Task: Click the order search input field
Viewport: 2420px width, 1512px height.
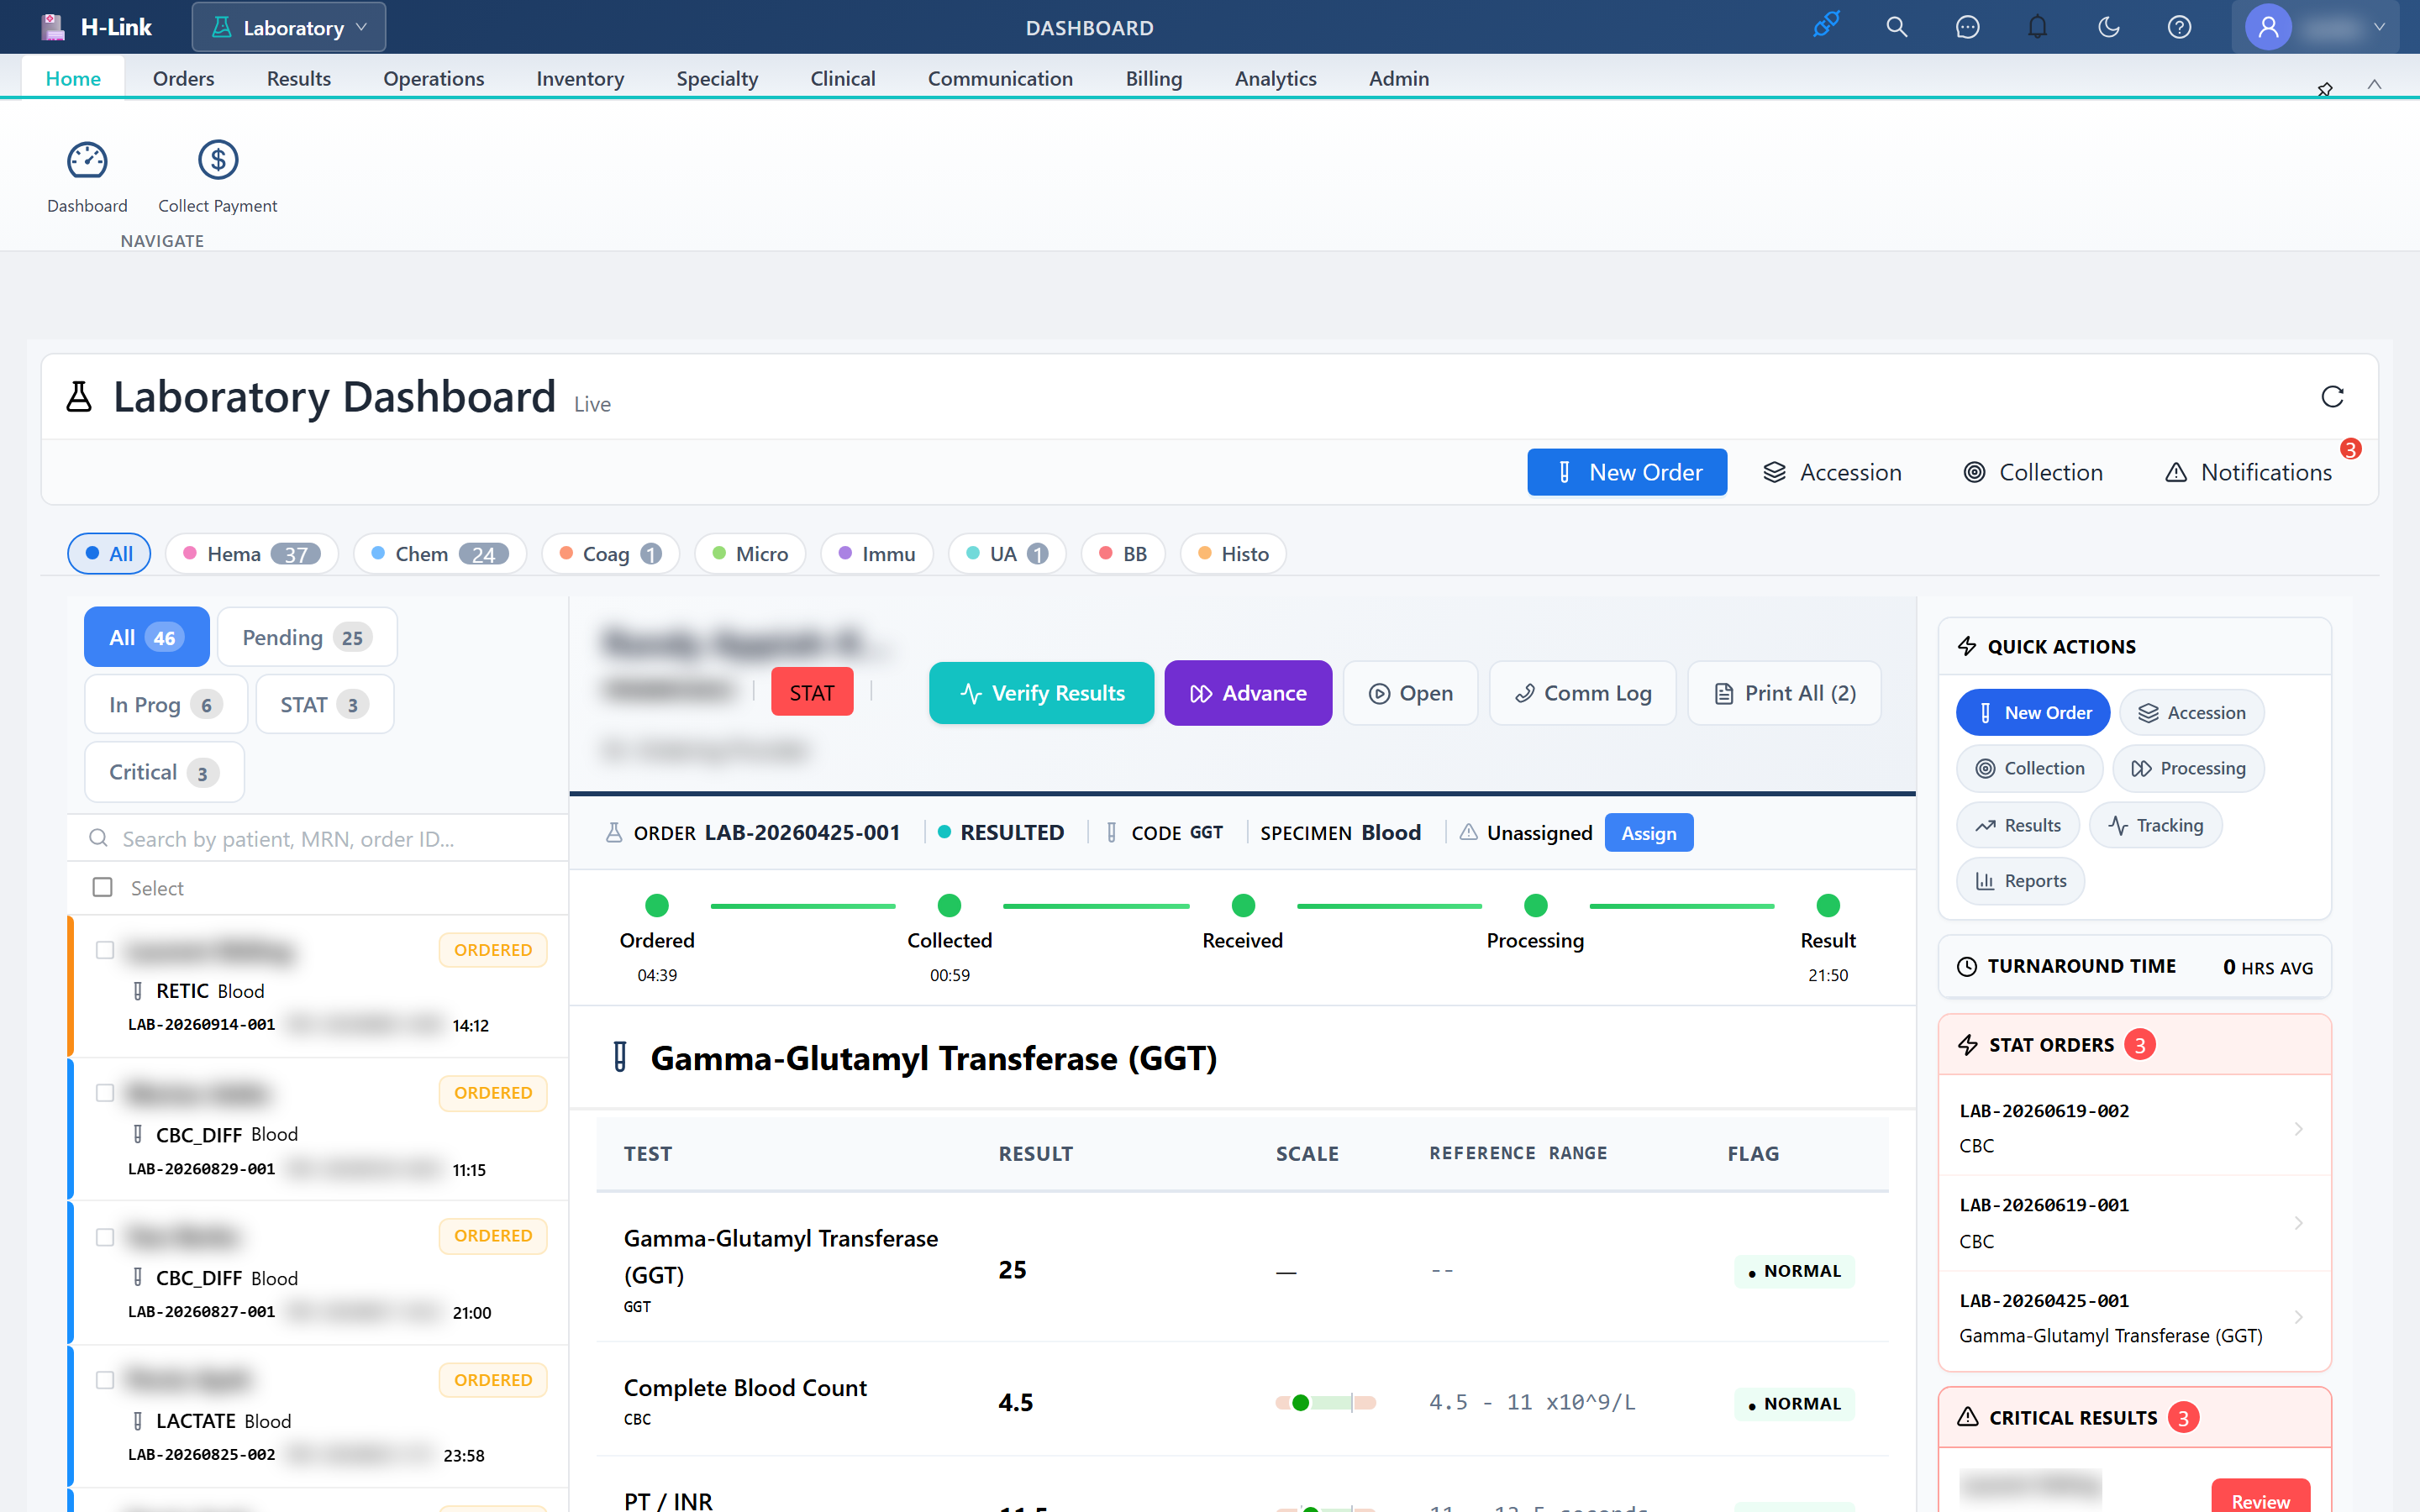Action: [318, 838]
